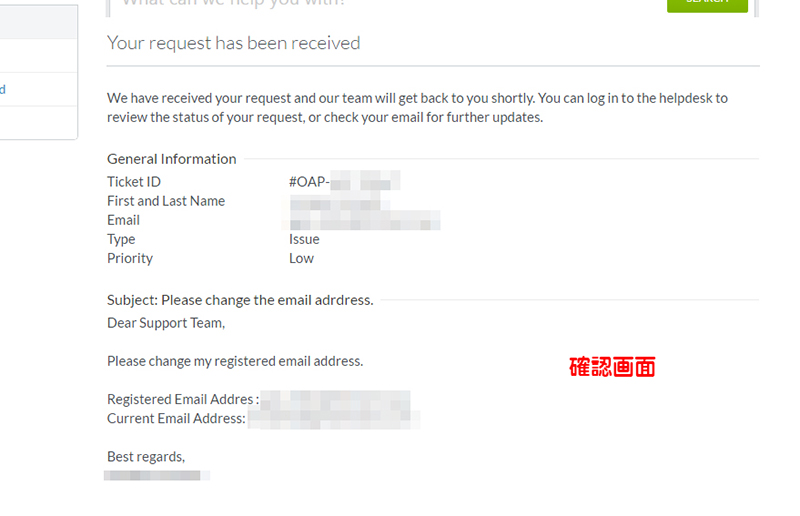800x516 pixels.
Task: Click the Subject line about changing the email
Action: point(240,299)
